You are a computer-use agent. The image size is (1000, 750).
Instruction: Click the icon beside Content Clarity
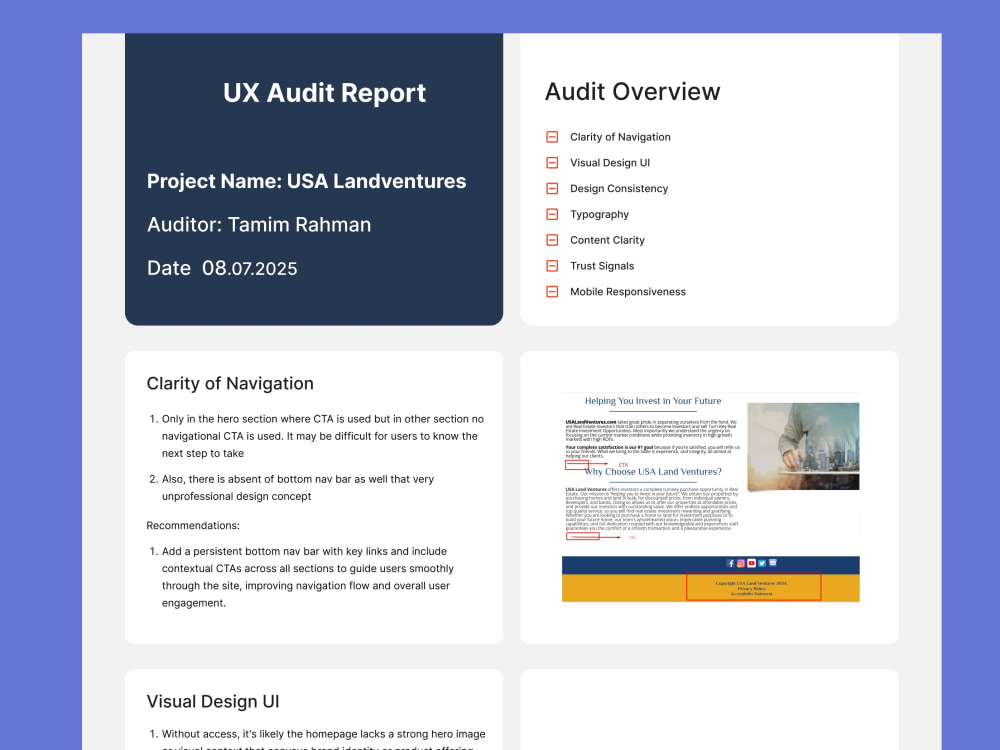[x=552, y=240]
